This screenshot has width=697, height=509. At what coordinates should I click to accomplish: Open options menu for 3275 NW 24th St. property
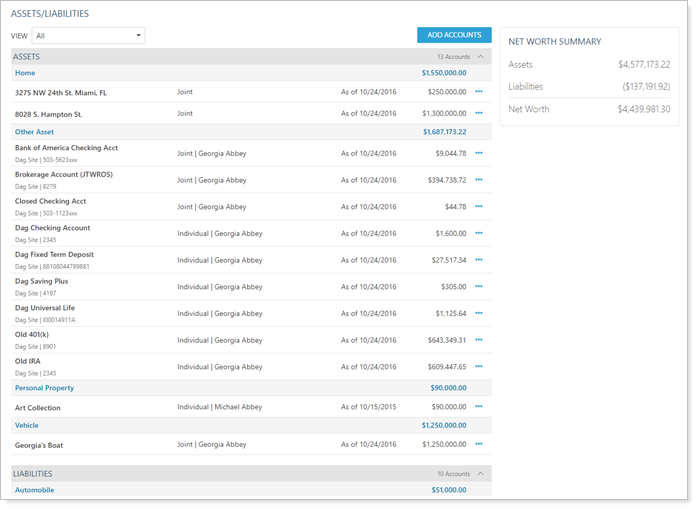tap(479, 92)
